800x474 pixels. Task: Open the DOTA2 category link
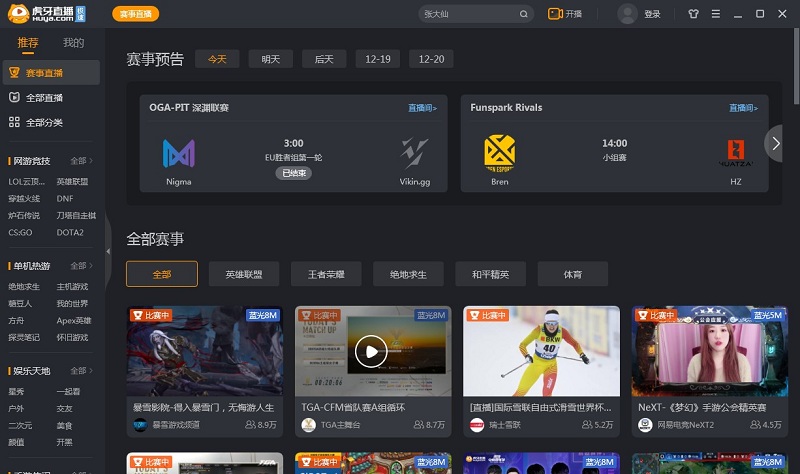point(70,232)
